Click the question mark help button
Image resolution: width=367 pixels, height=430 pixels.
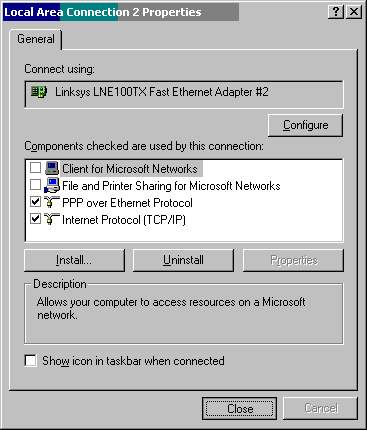(336, 12)
